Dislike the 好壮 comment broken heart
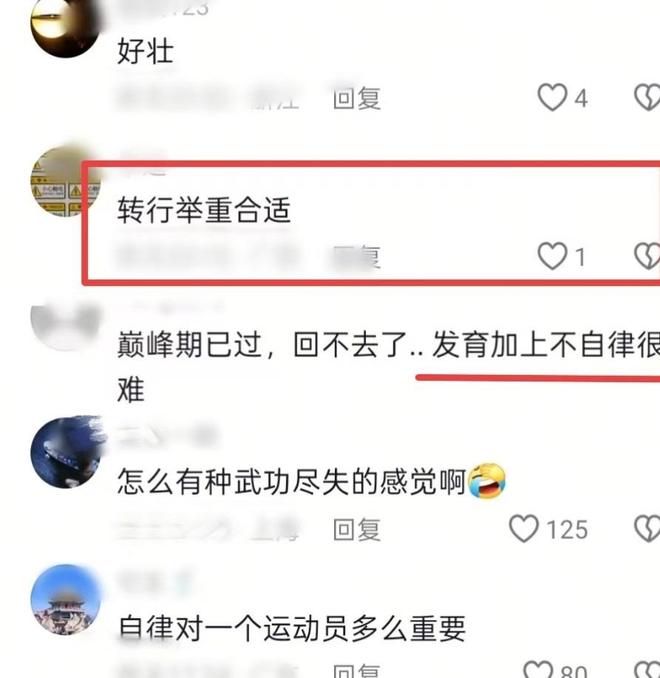The image size is (660, 678). 647,97
